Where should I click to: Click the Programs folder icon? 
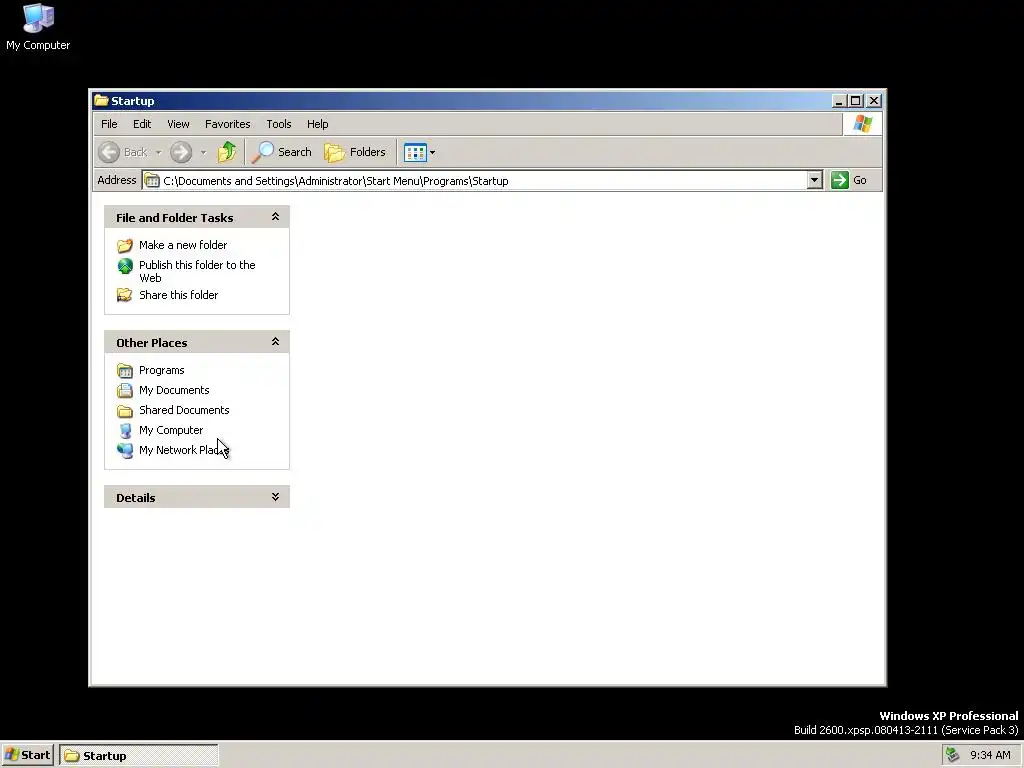point(125,371)
